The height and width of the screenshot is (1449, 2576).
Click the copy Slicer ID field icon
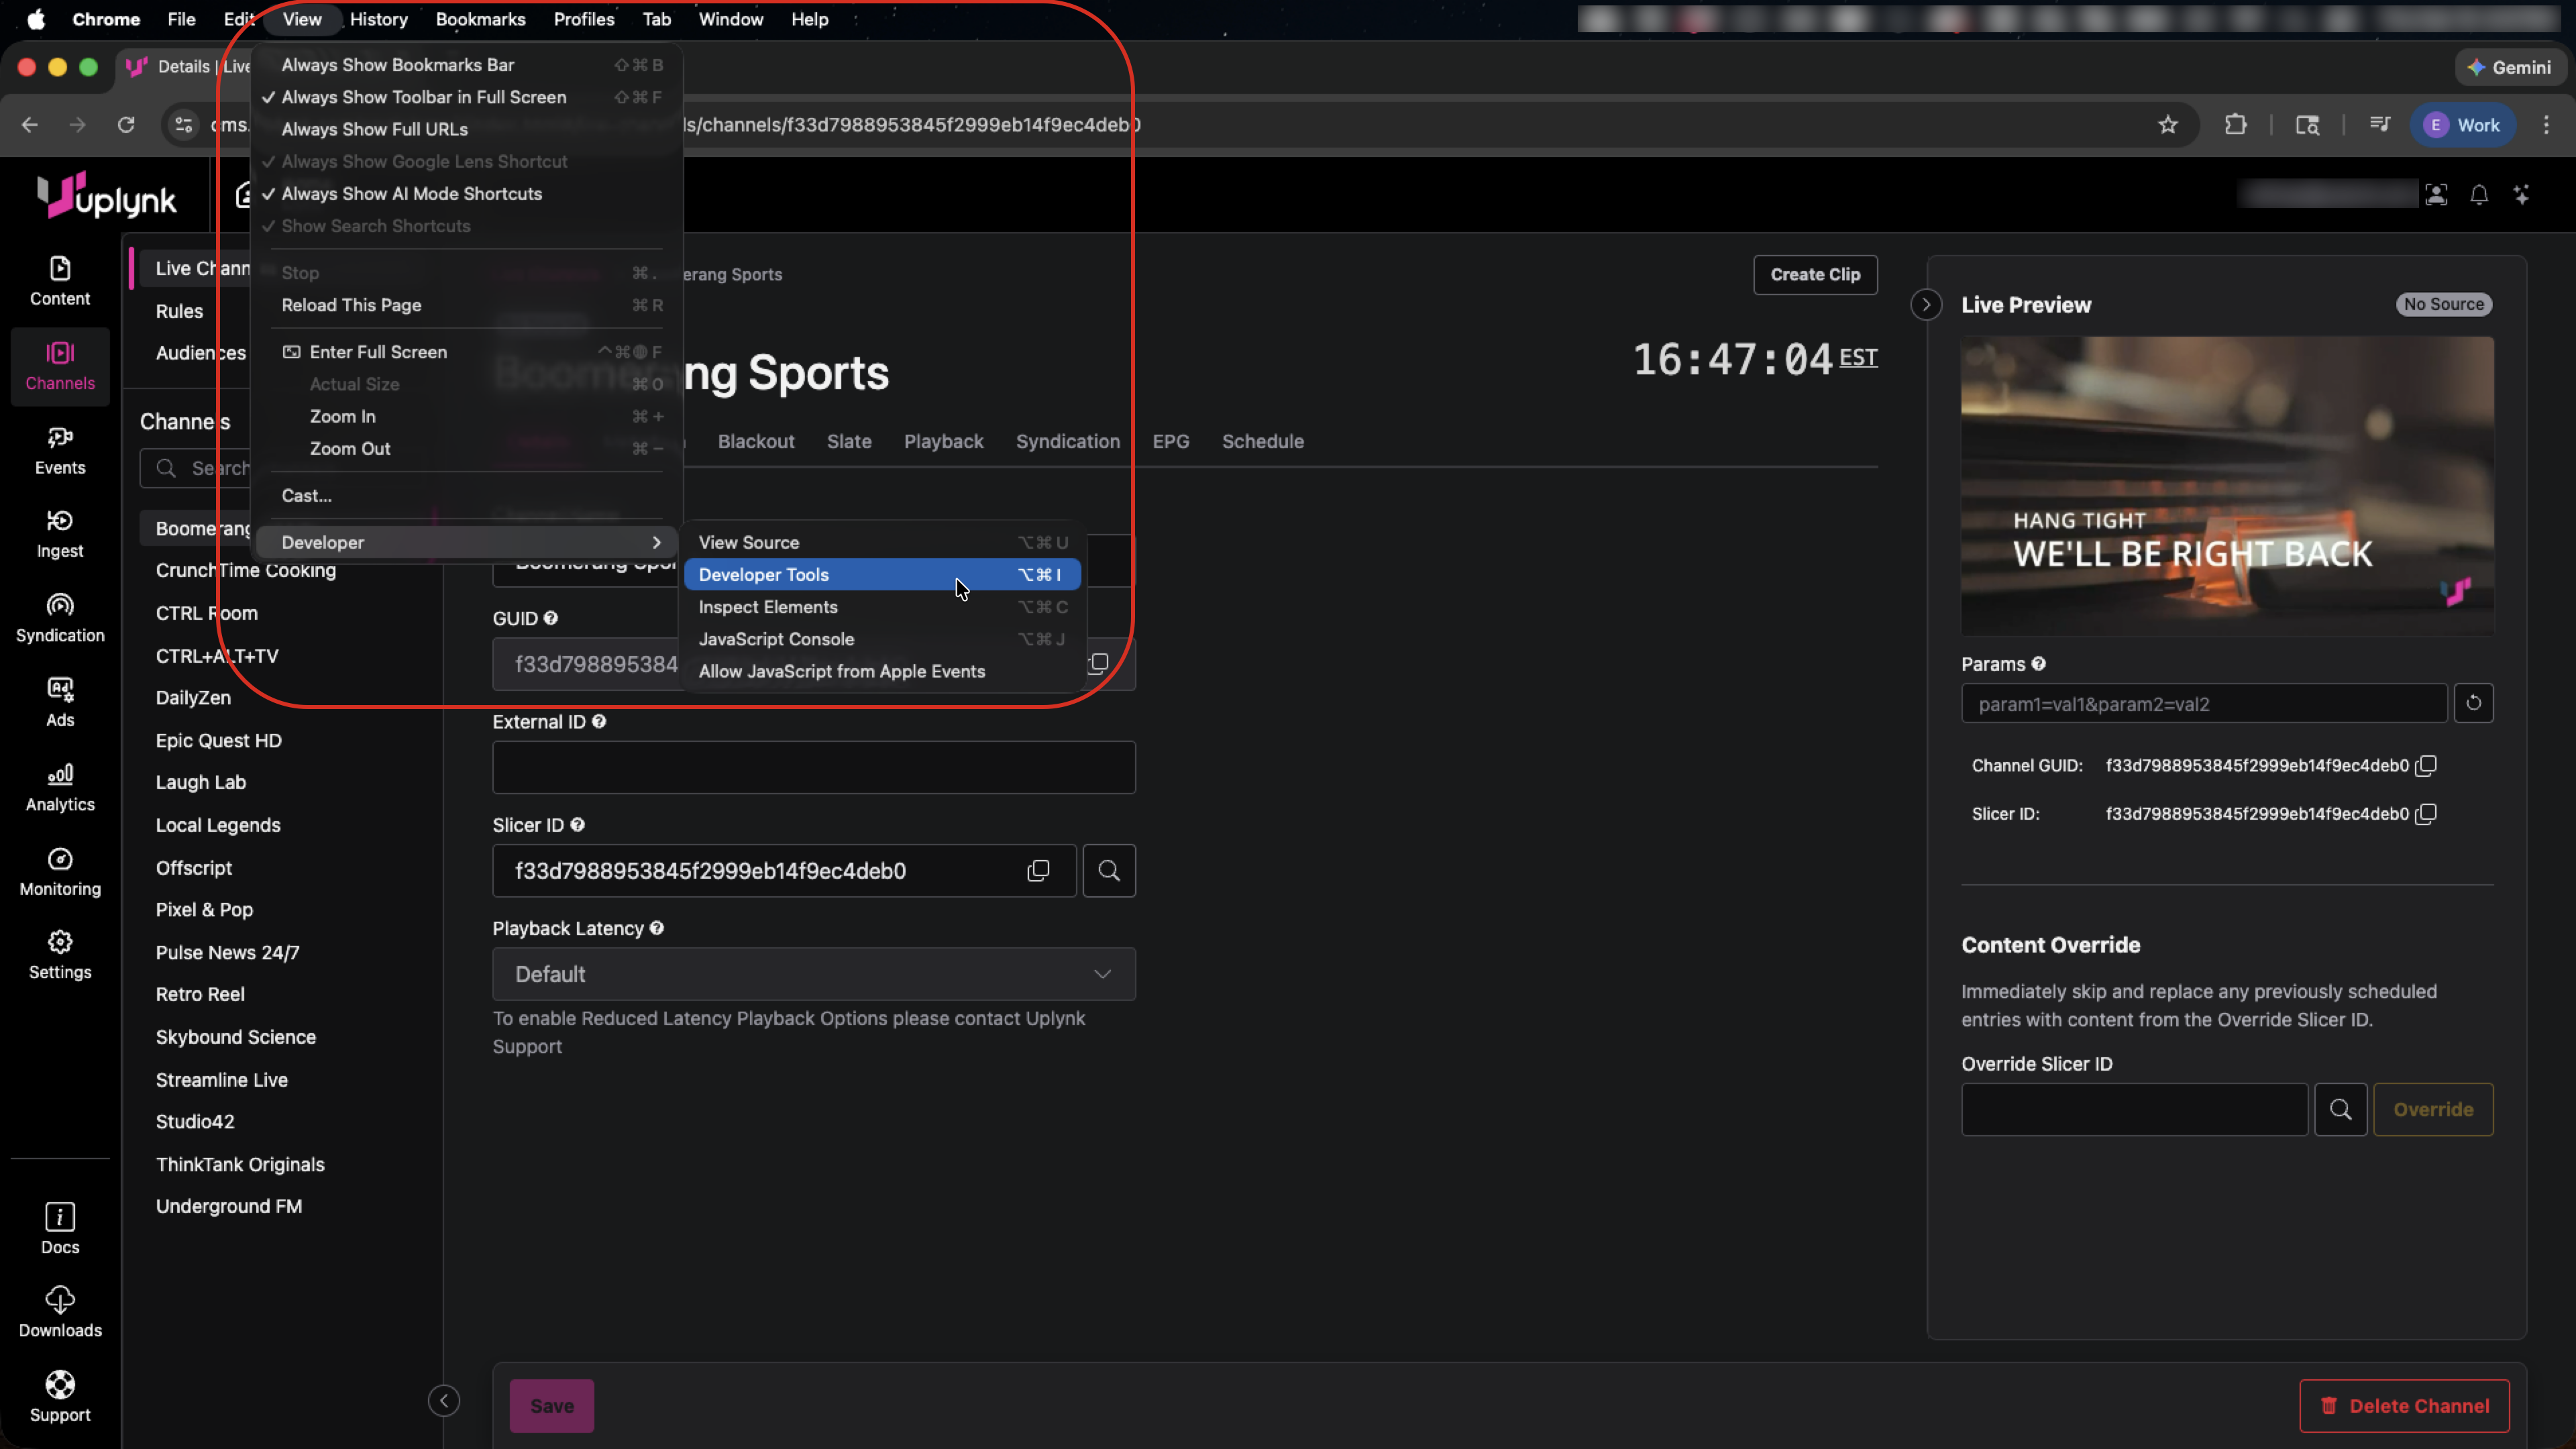[x=1038, y=871]
